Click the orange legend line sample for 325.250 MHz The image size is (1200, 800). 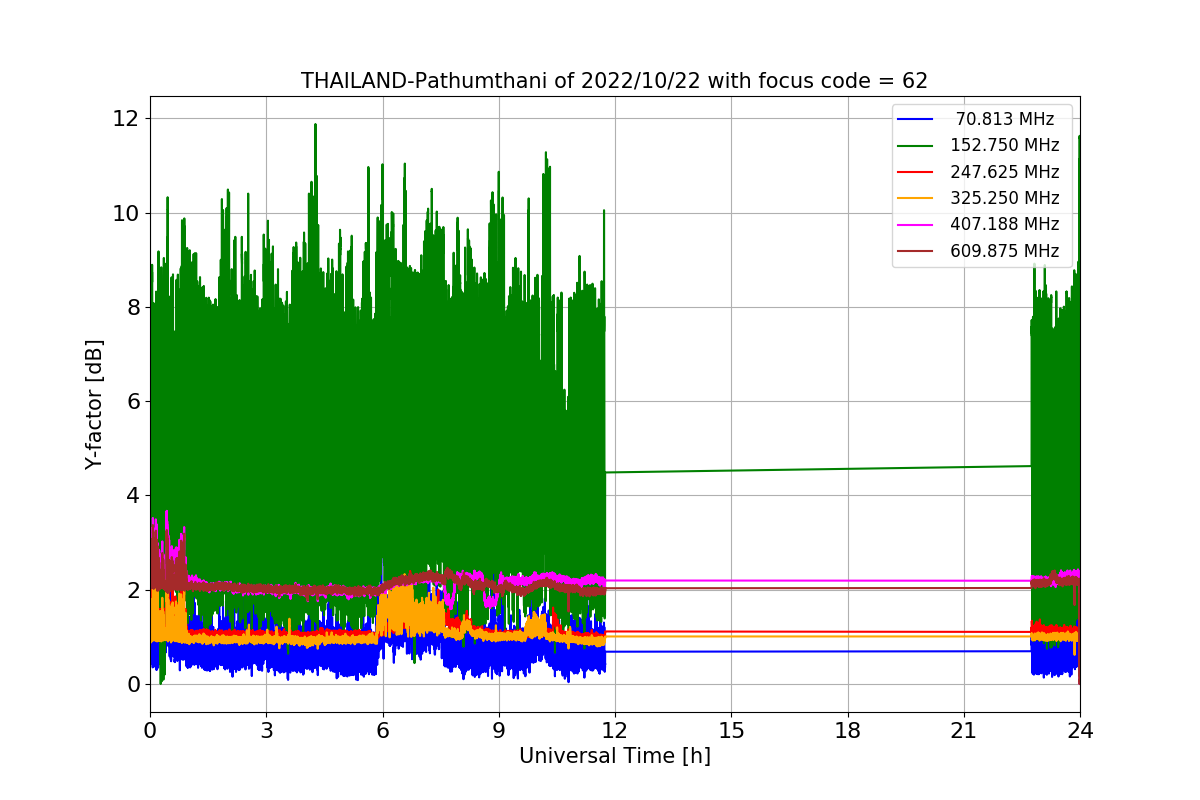tap(915, 199)
